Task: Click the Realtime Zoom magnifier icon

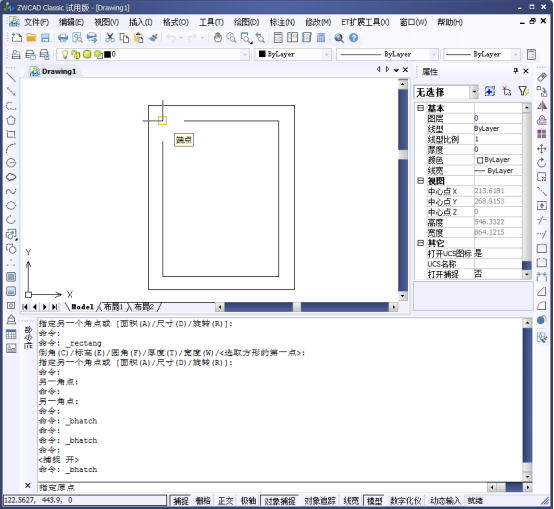Action: point(231,37)
